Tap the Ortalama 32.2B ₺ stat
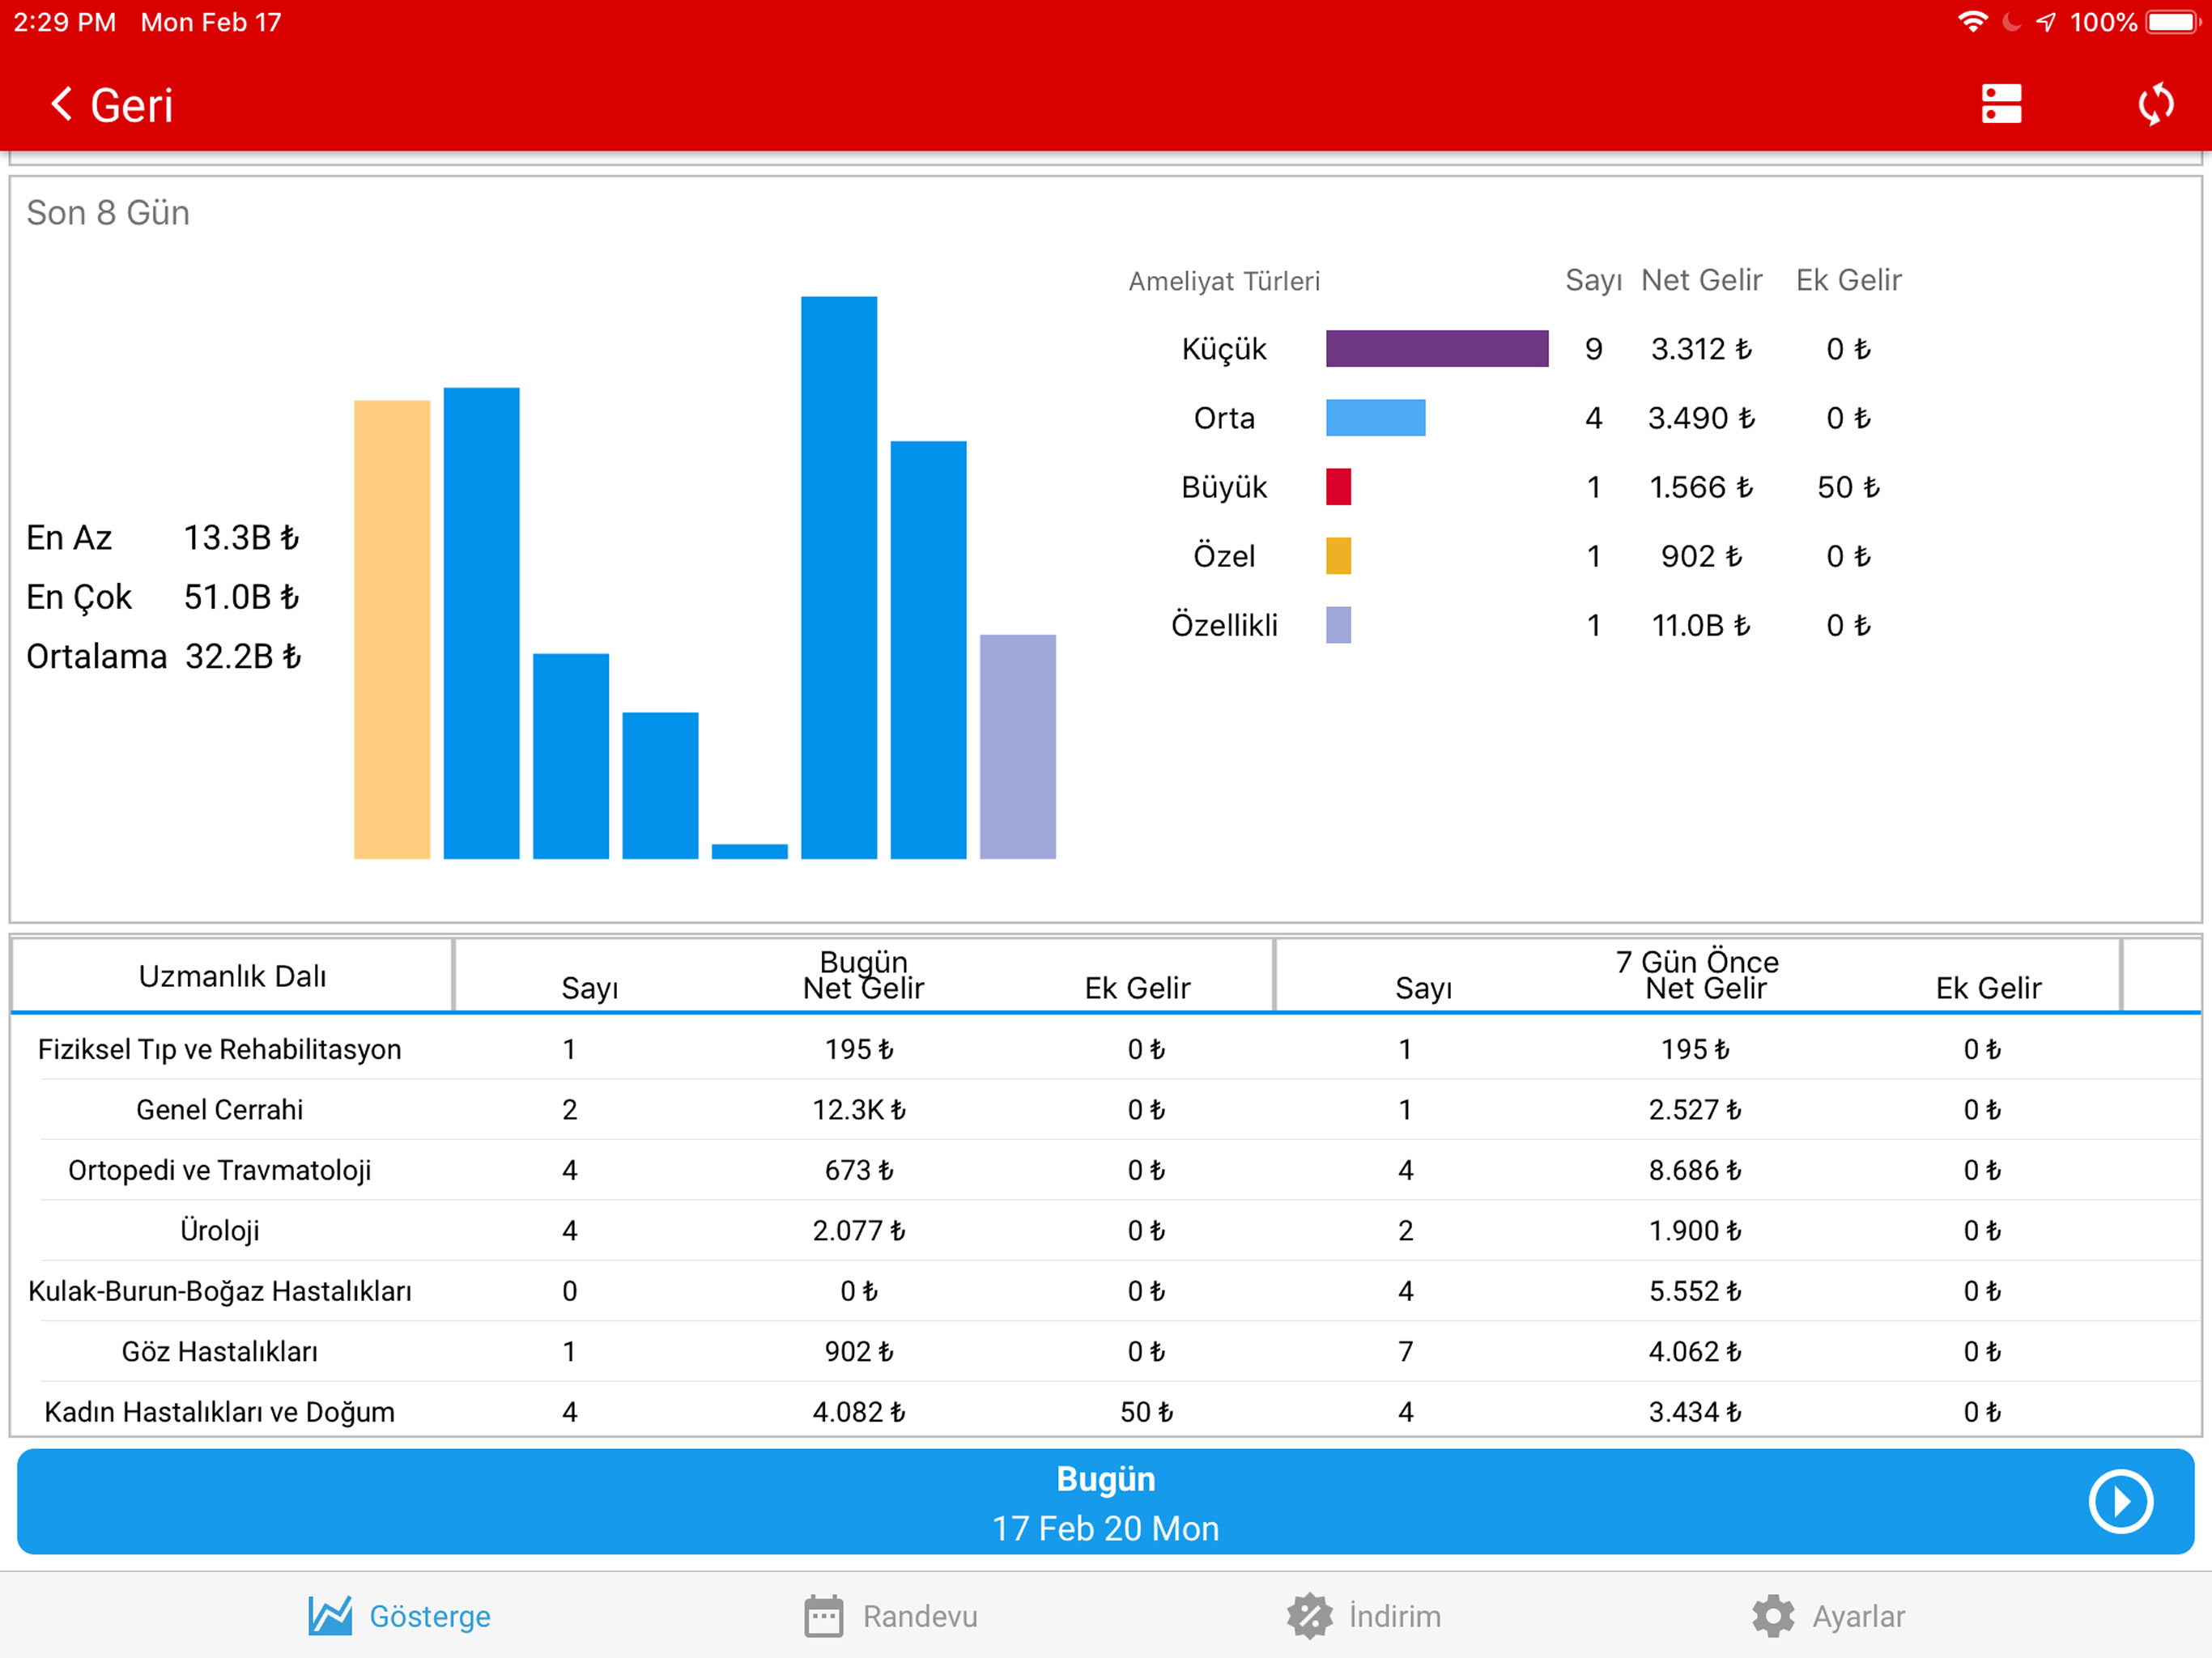 click(x=163, y=656)
